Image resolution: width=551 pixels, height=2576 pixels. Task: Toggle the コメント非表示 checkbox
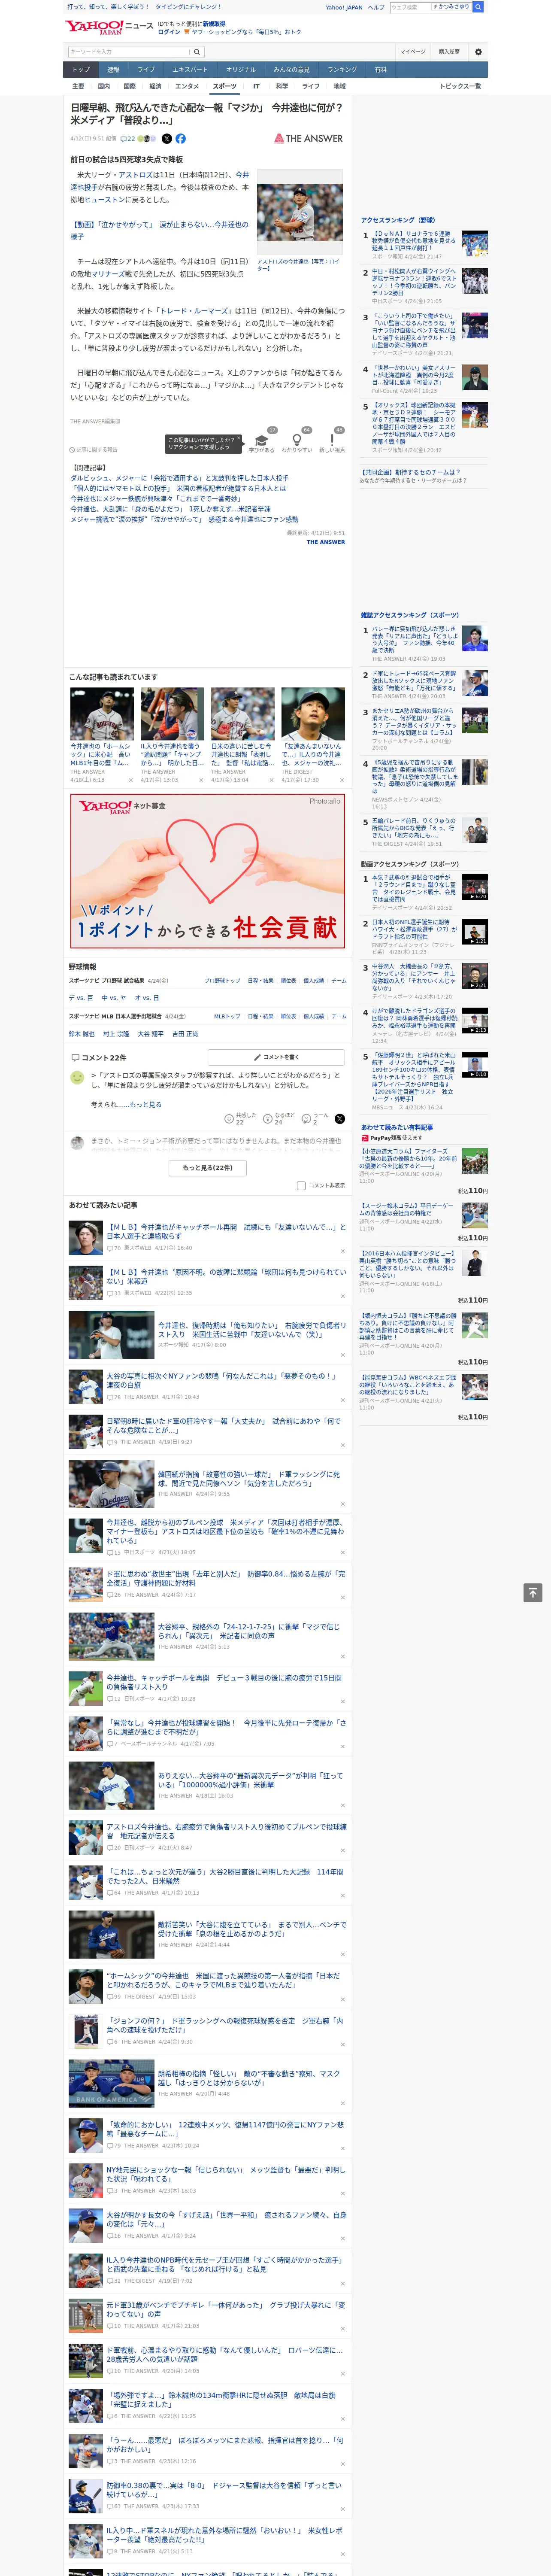301,1185
